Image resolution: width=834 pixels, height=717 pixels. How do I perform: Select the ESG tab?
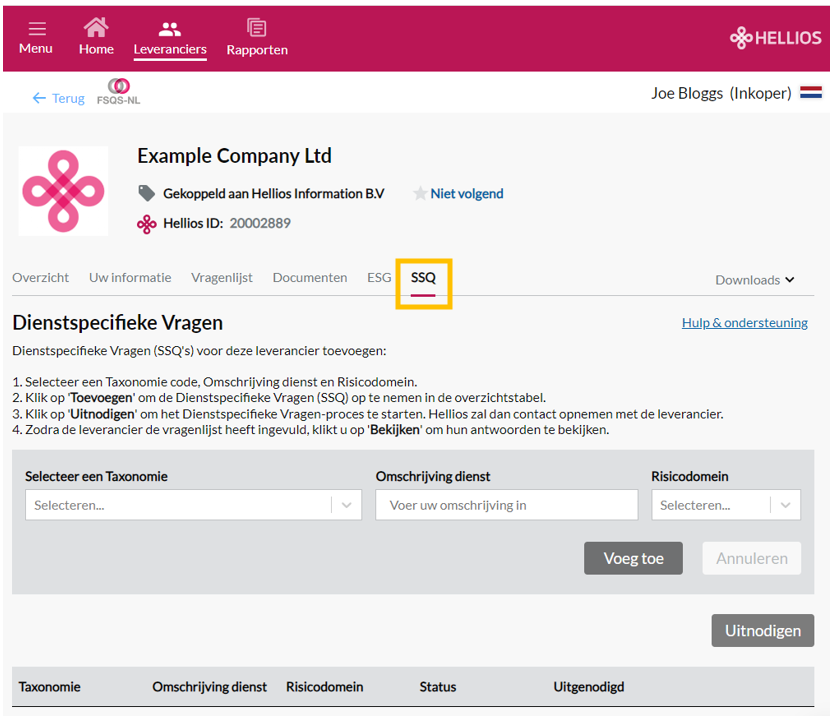(x=379, y=278)
